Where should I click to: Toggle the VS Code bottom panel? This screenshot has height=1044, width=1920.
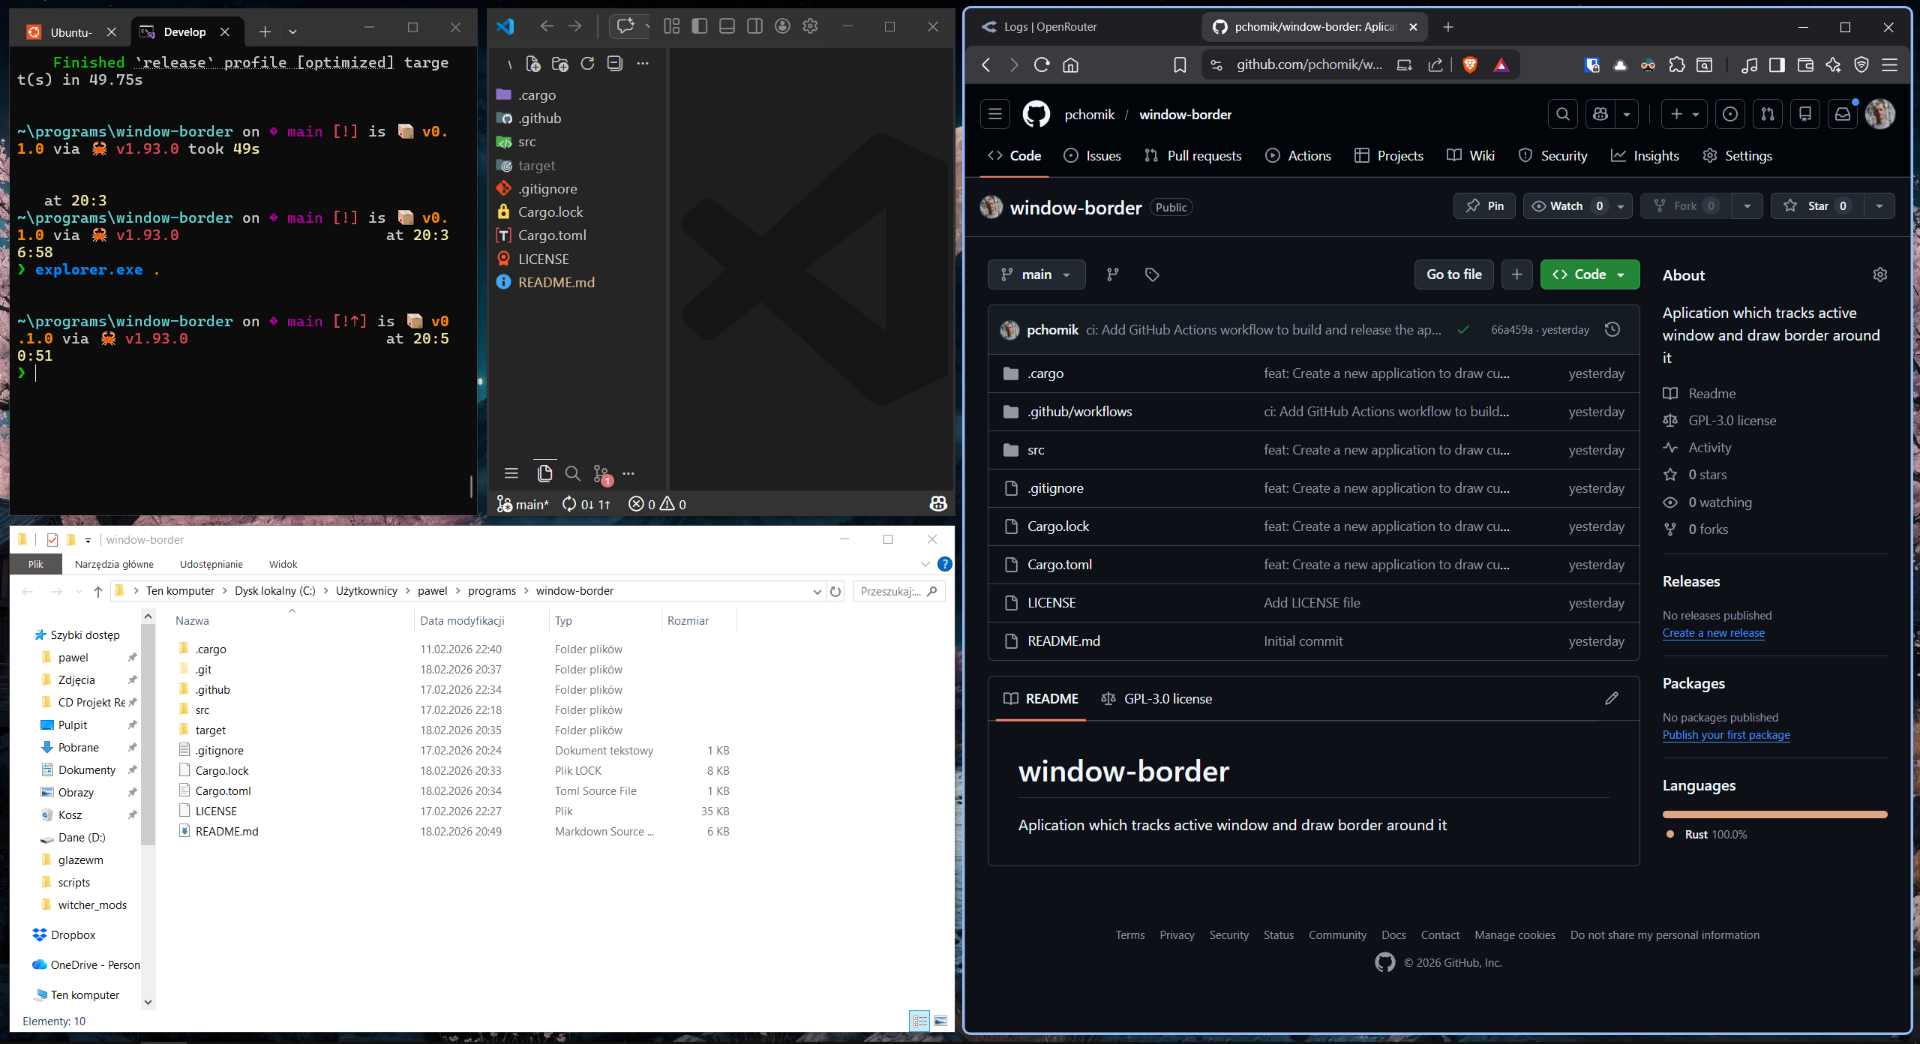(727, 26)
